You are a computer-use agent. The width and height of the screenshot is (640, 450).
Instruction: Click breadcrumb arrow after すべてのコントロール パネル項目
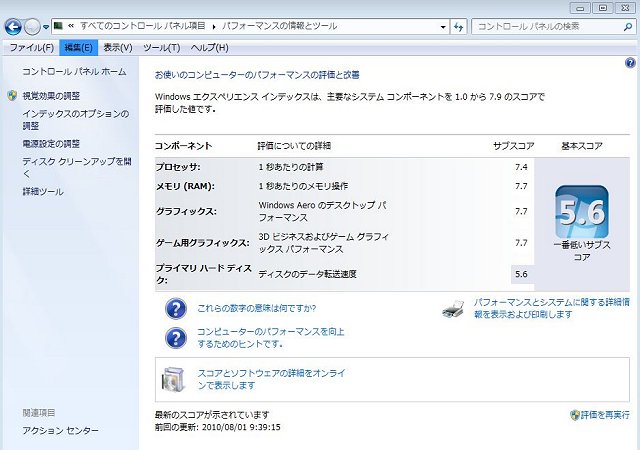click(x=214, y=27)
